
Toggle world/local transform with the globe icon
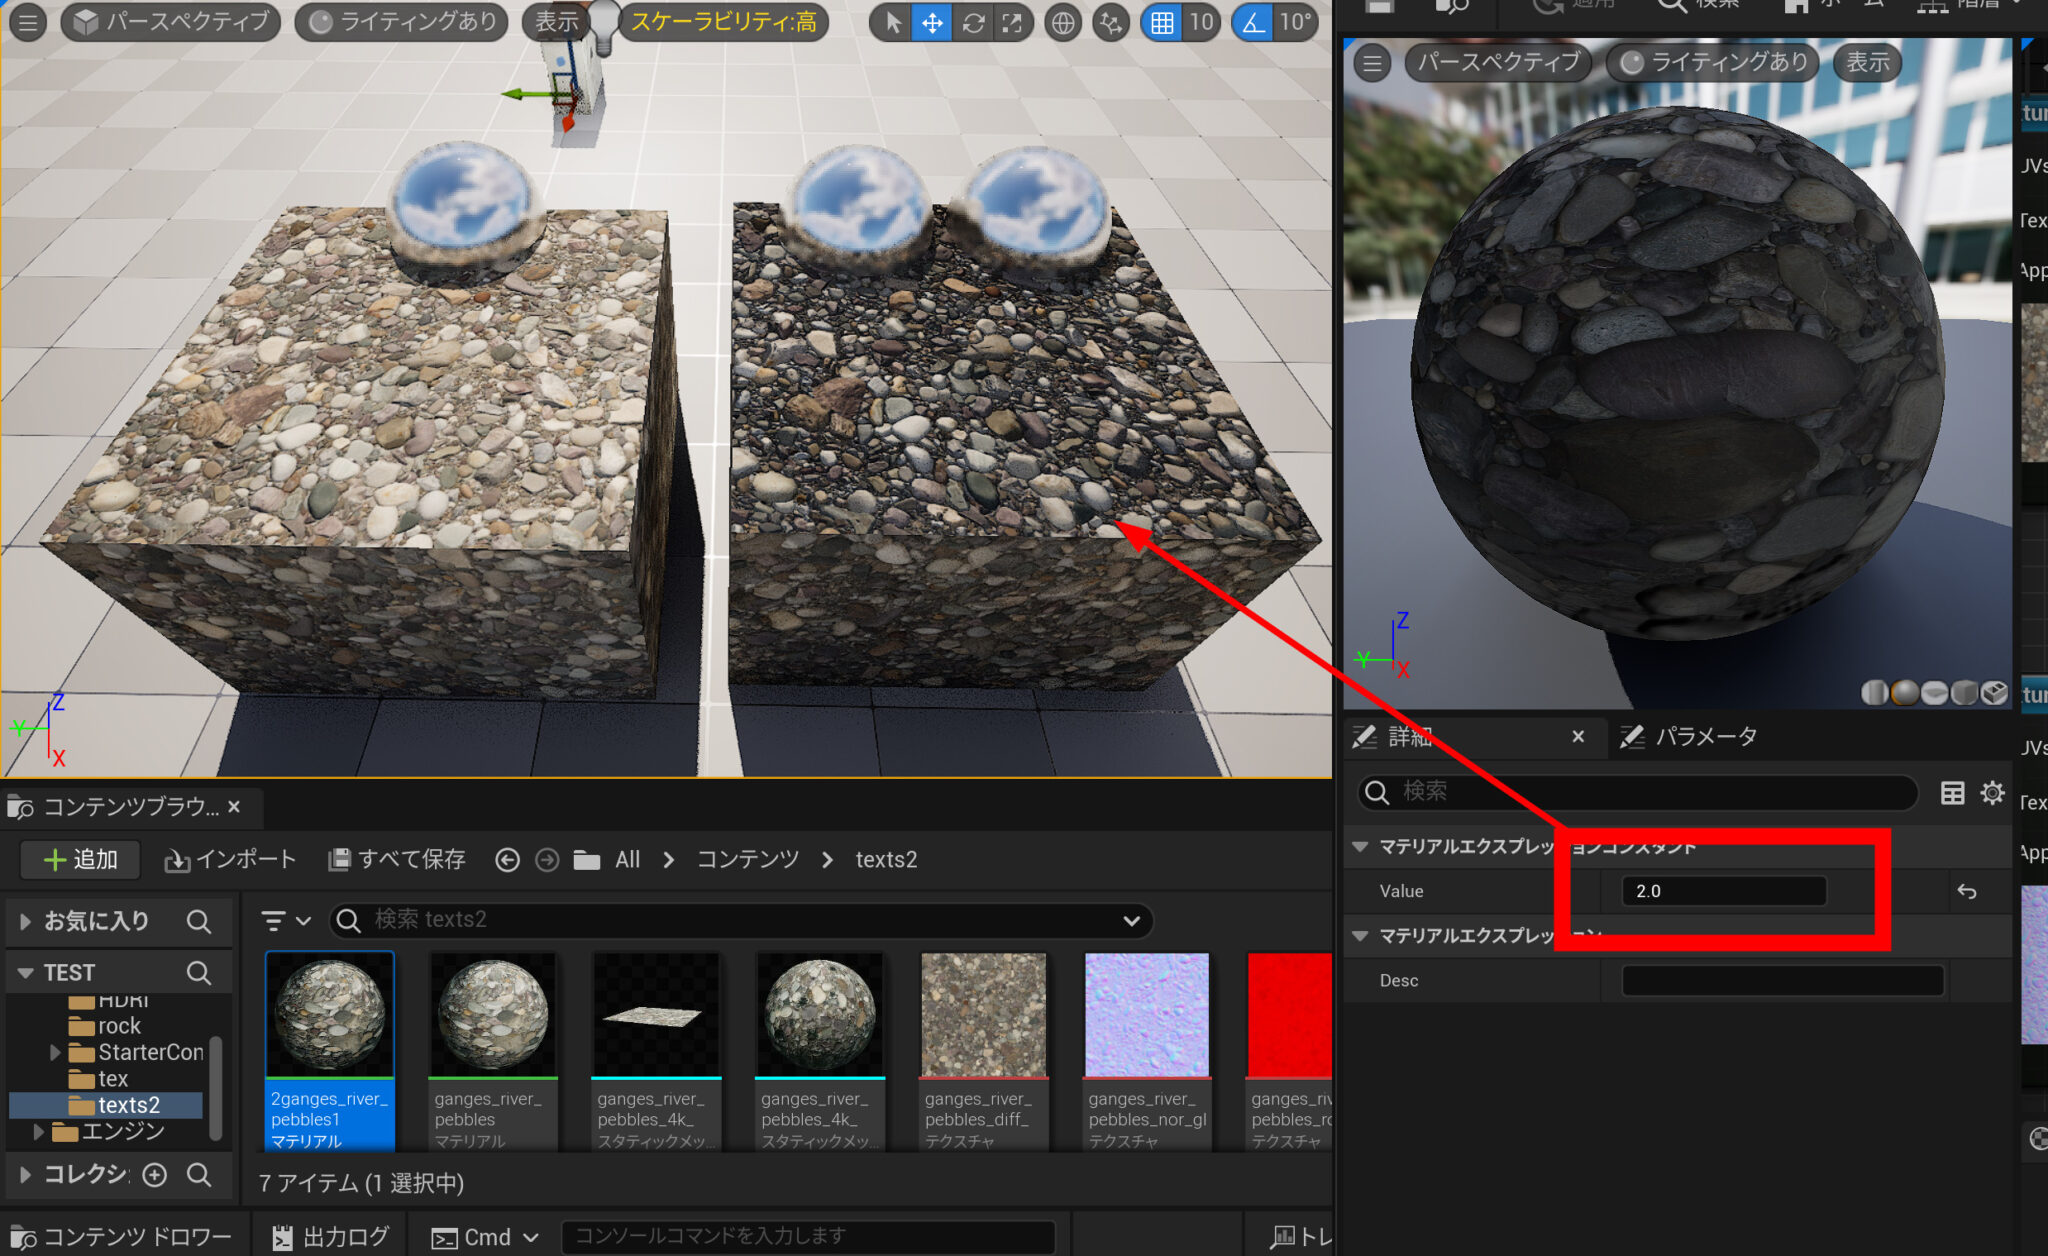1062,22
